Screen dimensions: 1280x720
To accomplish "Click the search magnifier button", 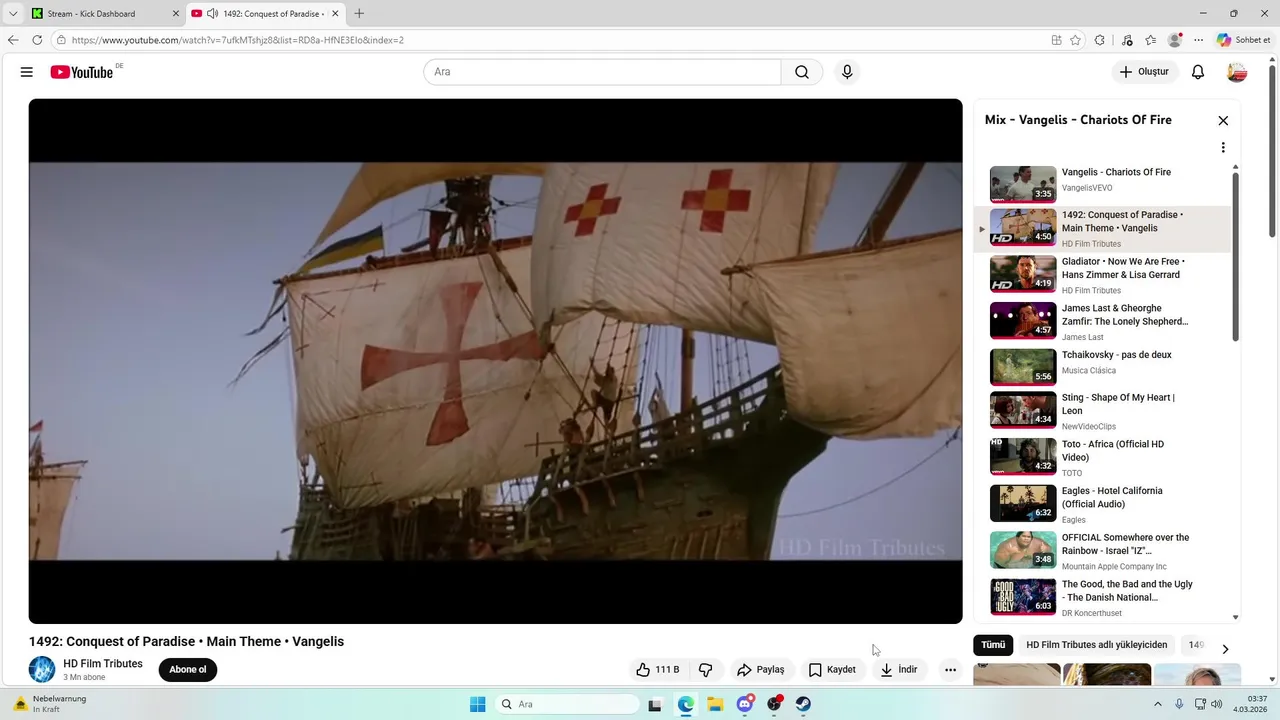I will click(802, 72).
